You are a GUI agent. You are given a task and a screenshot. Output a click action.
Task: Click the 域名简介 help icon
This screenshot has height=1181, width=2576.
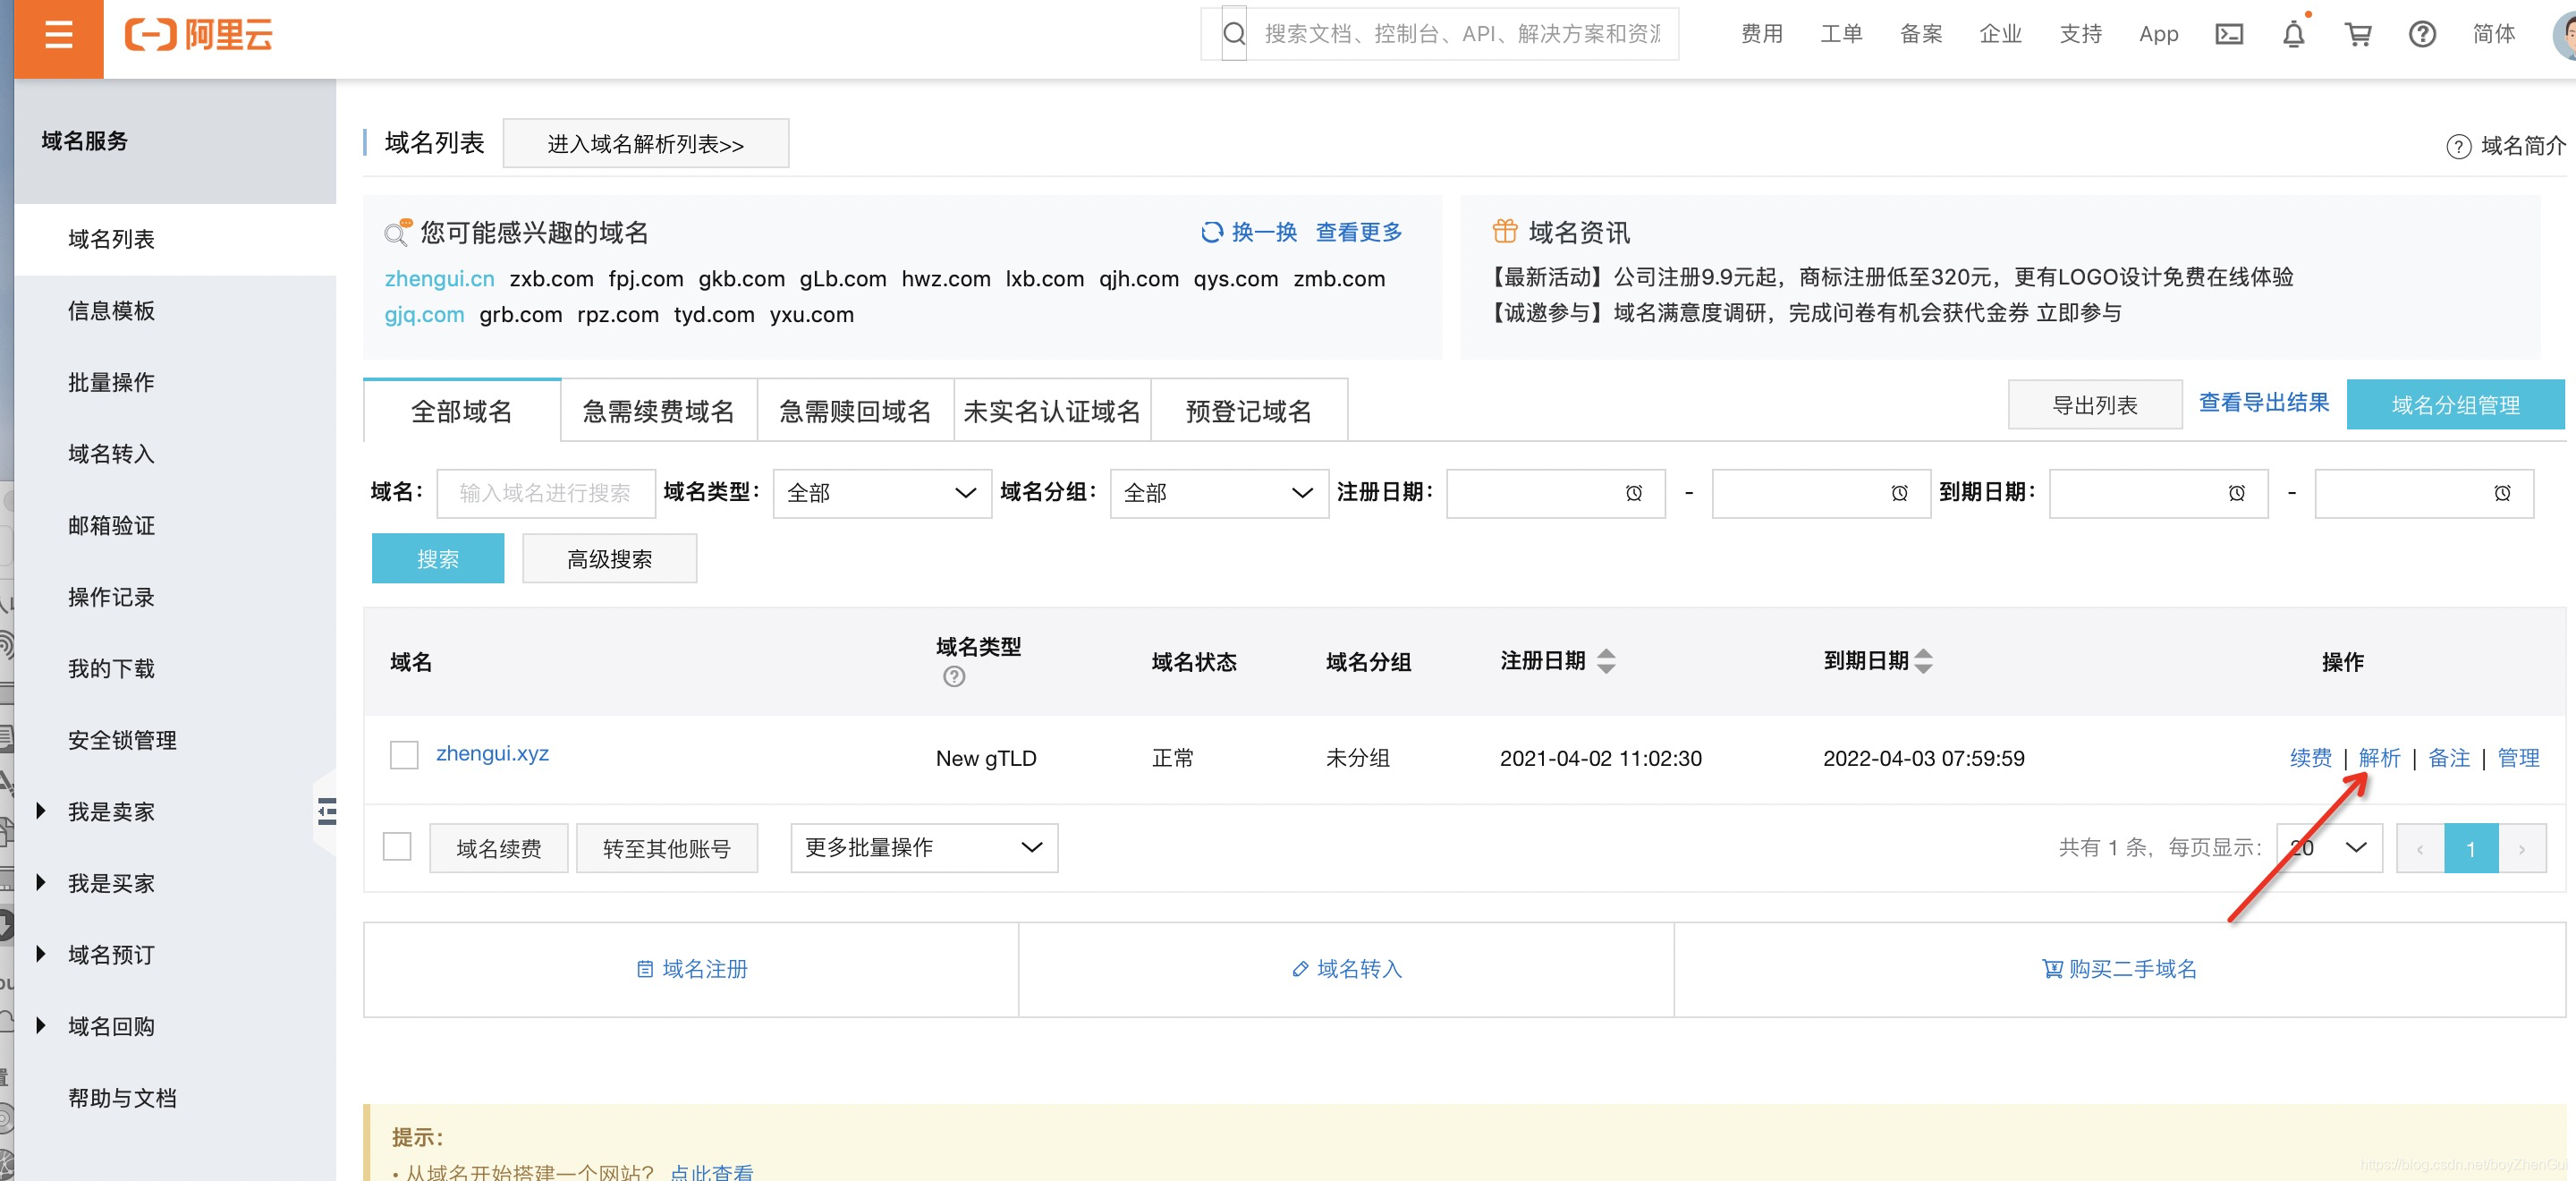(2458, 147)
